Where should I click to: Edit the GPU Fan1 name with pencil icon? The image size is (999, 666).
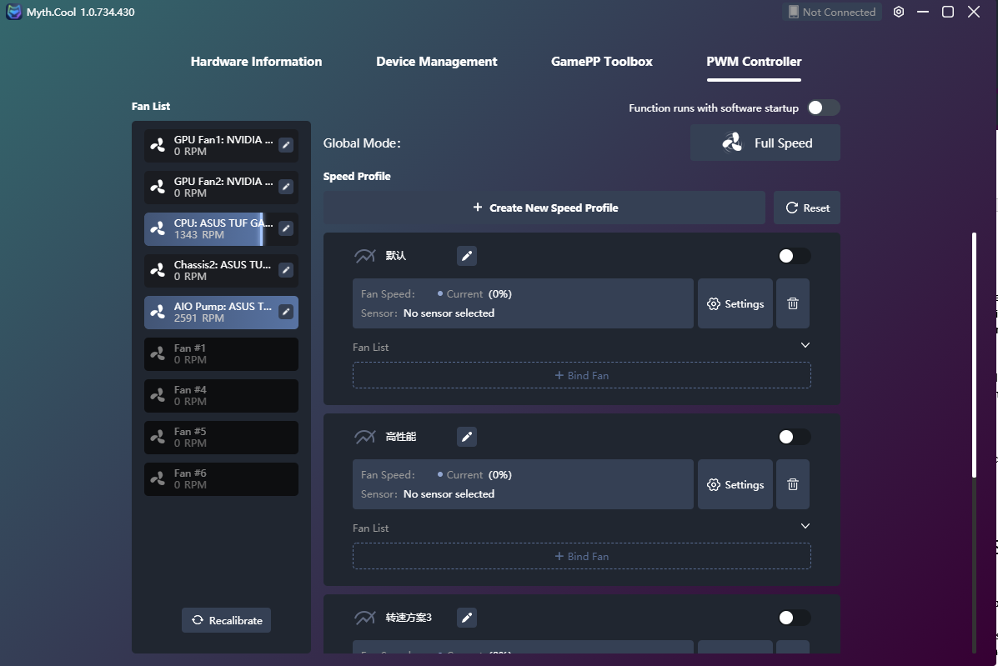pyautogui.click(x=286, y=145)
